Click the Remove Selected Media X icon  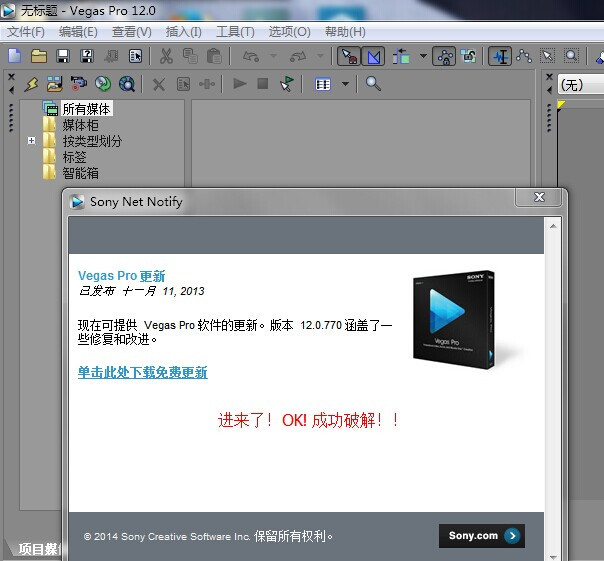click(159, 84)
